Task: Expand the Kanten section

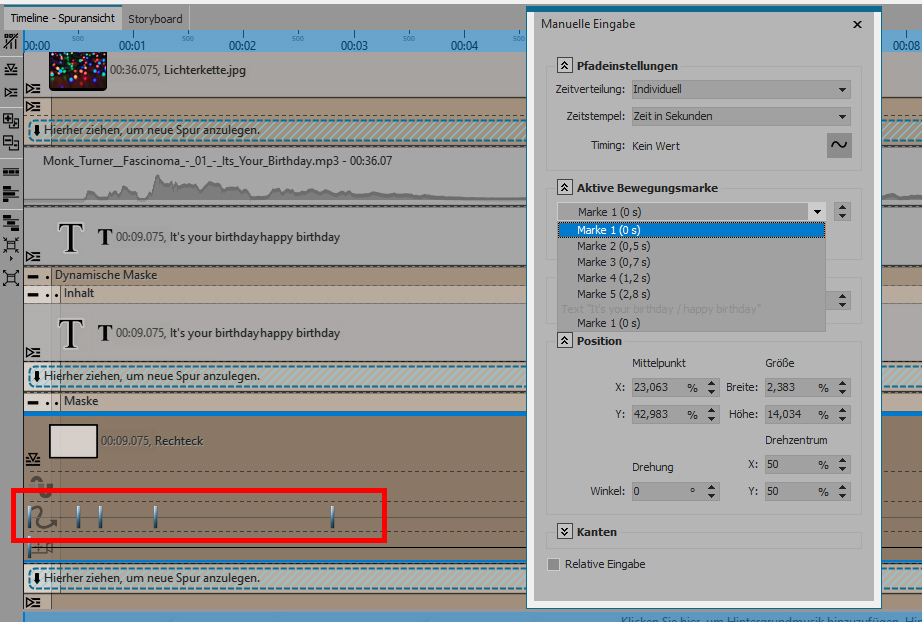Action: (x=564, y=532)
